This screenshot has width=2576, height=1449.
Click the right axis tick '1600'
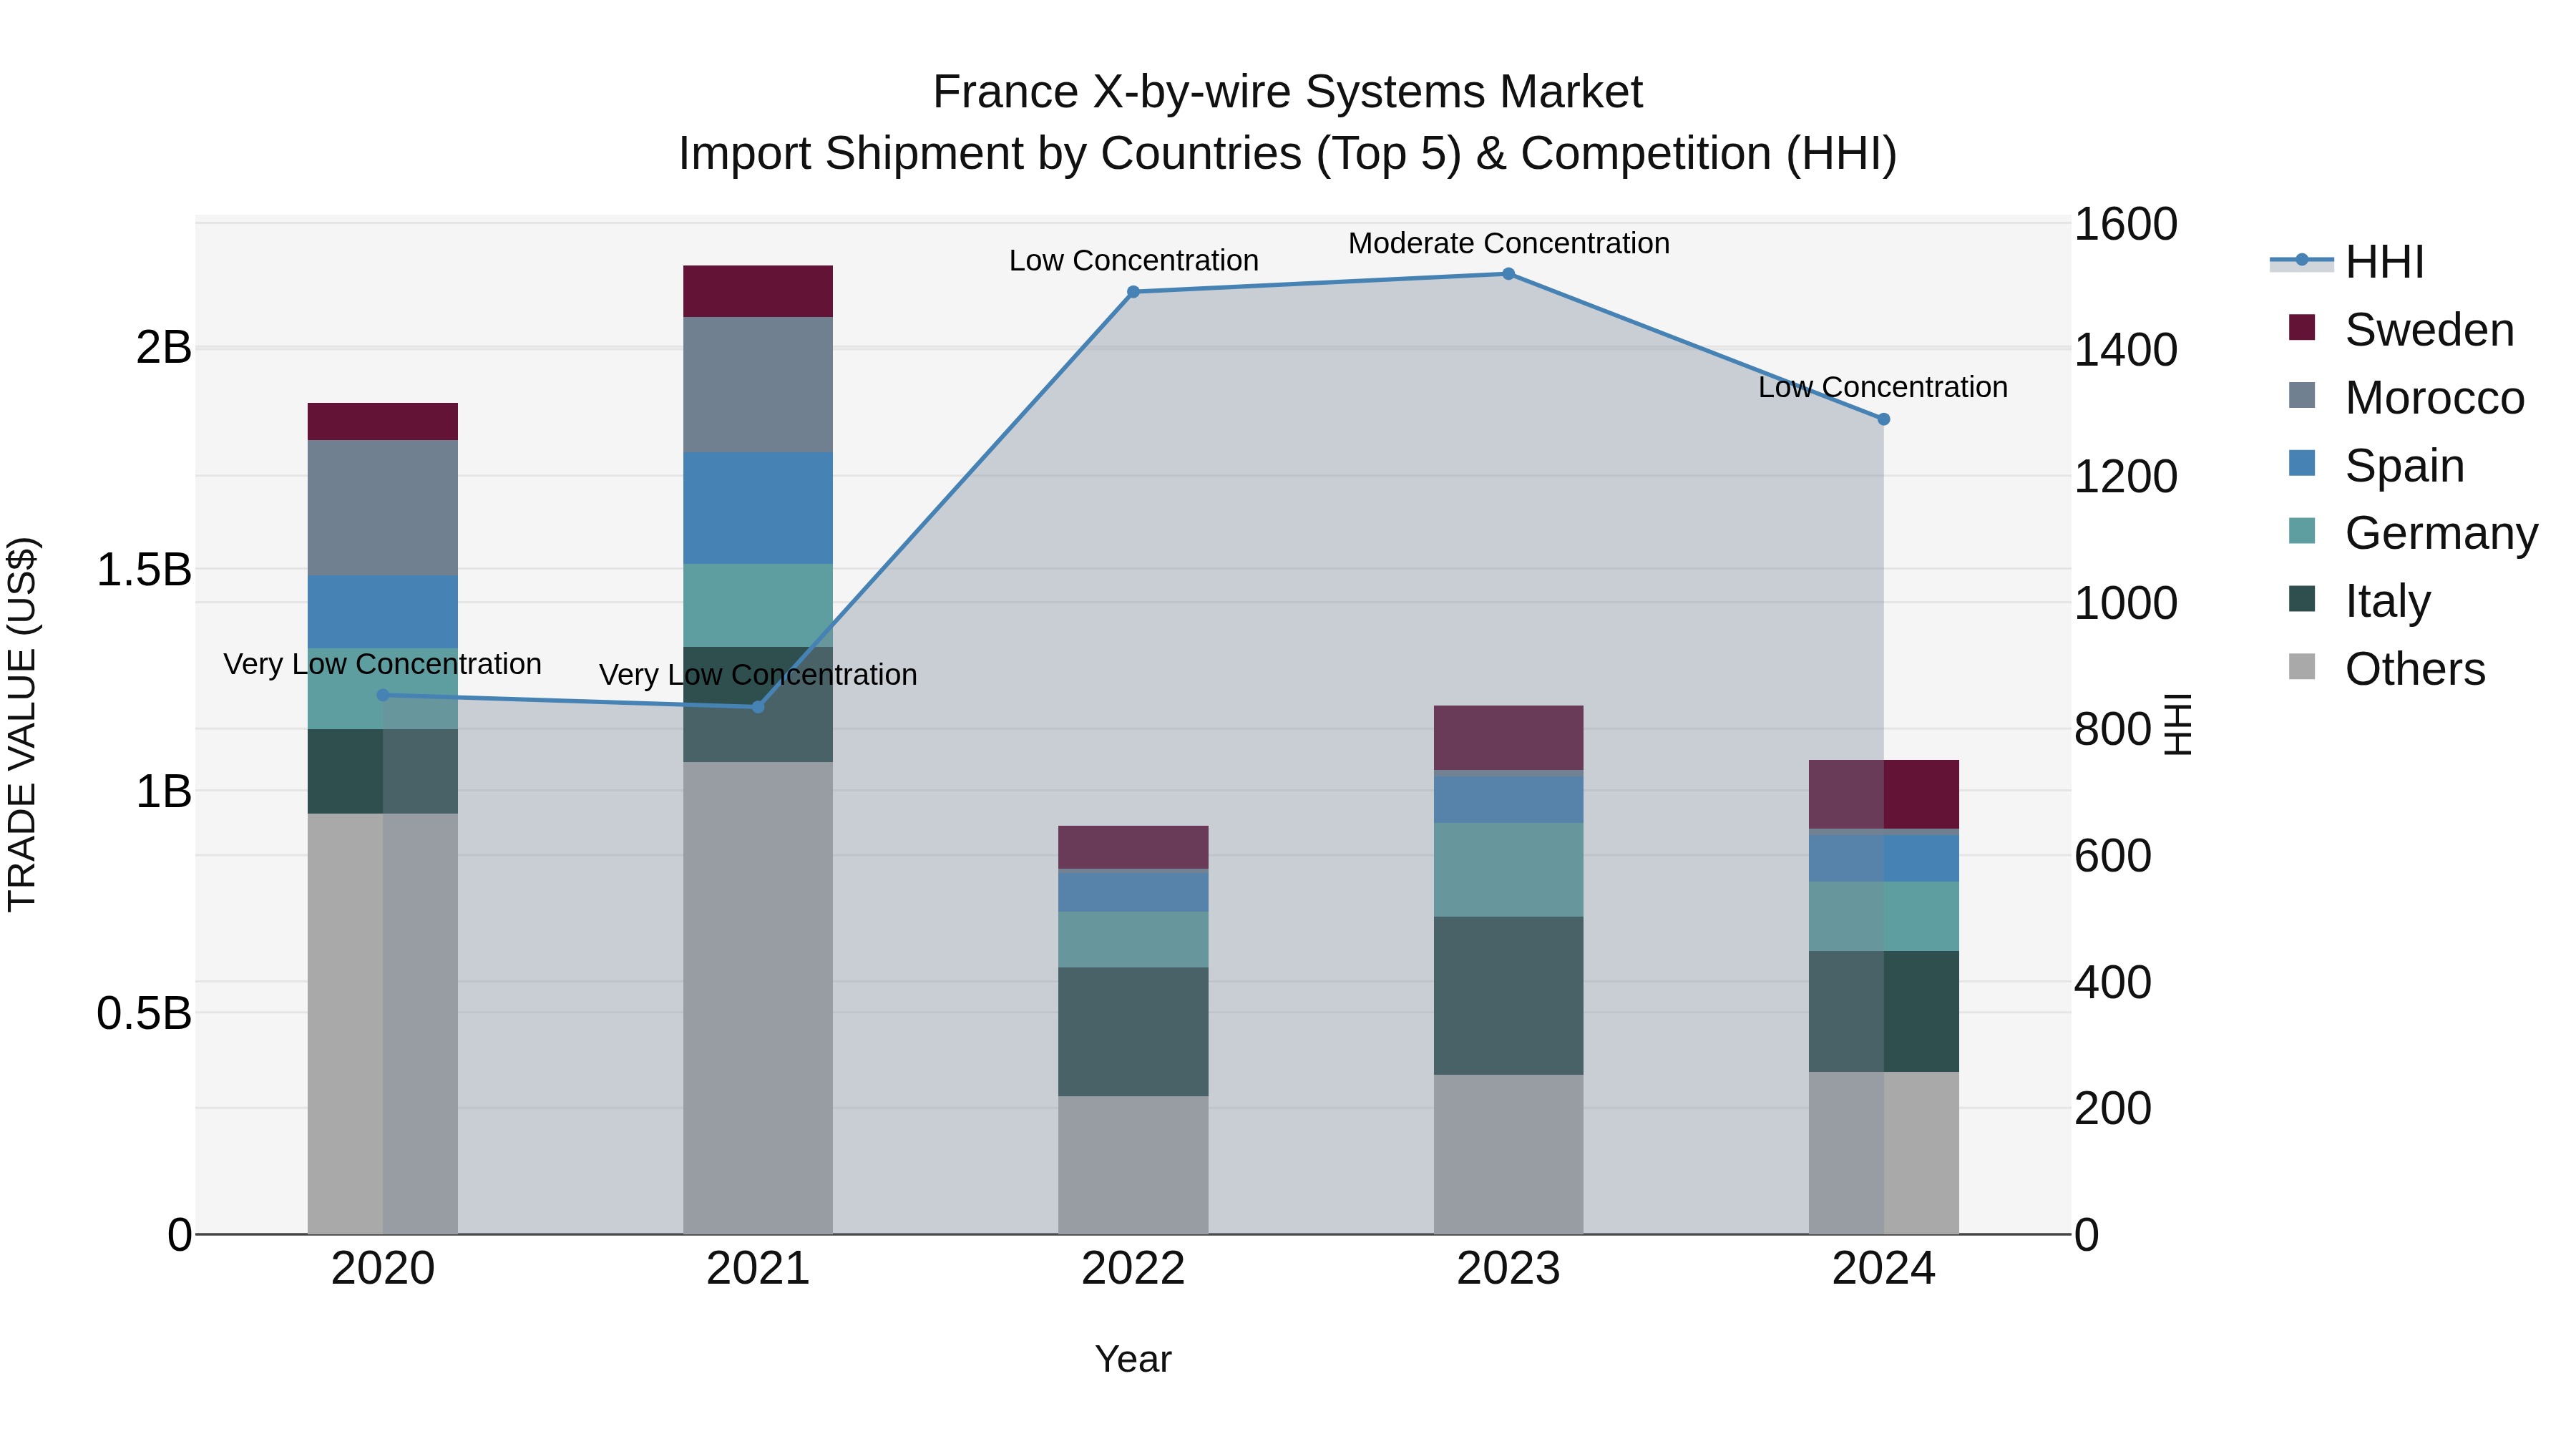click(x=2125, y=224)
